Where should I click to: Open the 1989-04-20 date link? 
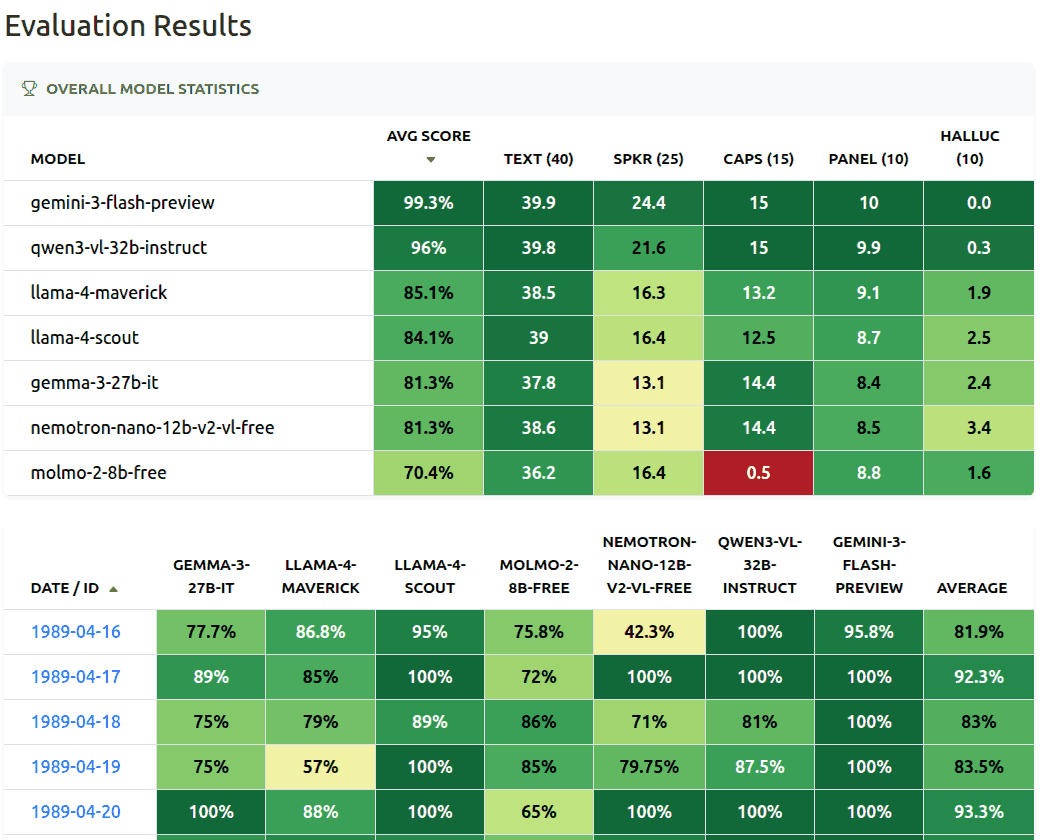tap(76, 812)
